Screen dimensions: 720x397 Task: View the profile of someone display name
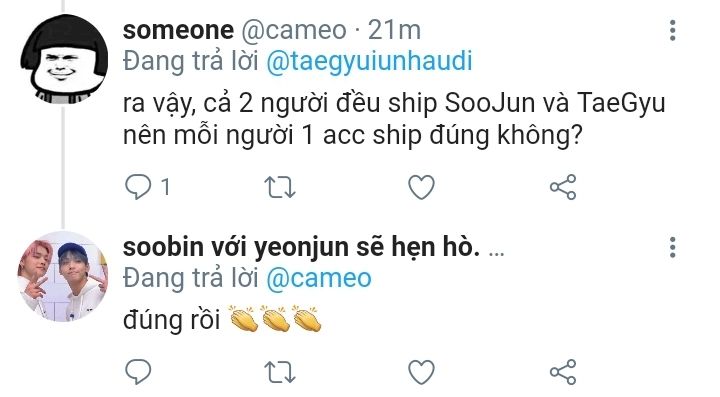pyautogui.click(x=178, y=30)
